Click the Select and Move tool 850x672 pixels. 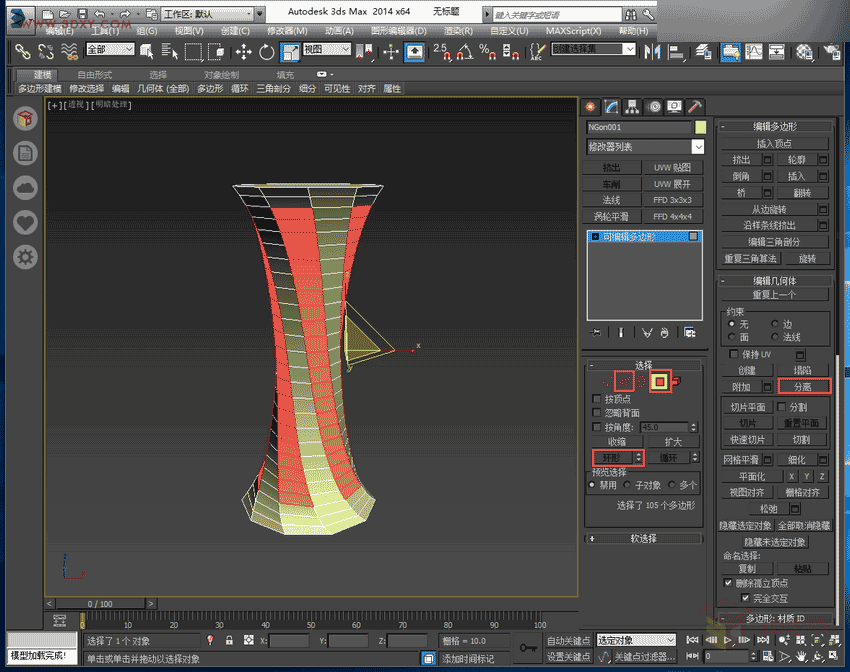click(243, 51)
